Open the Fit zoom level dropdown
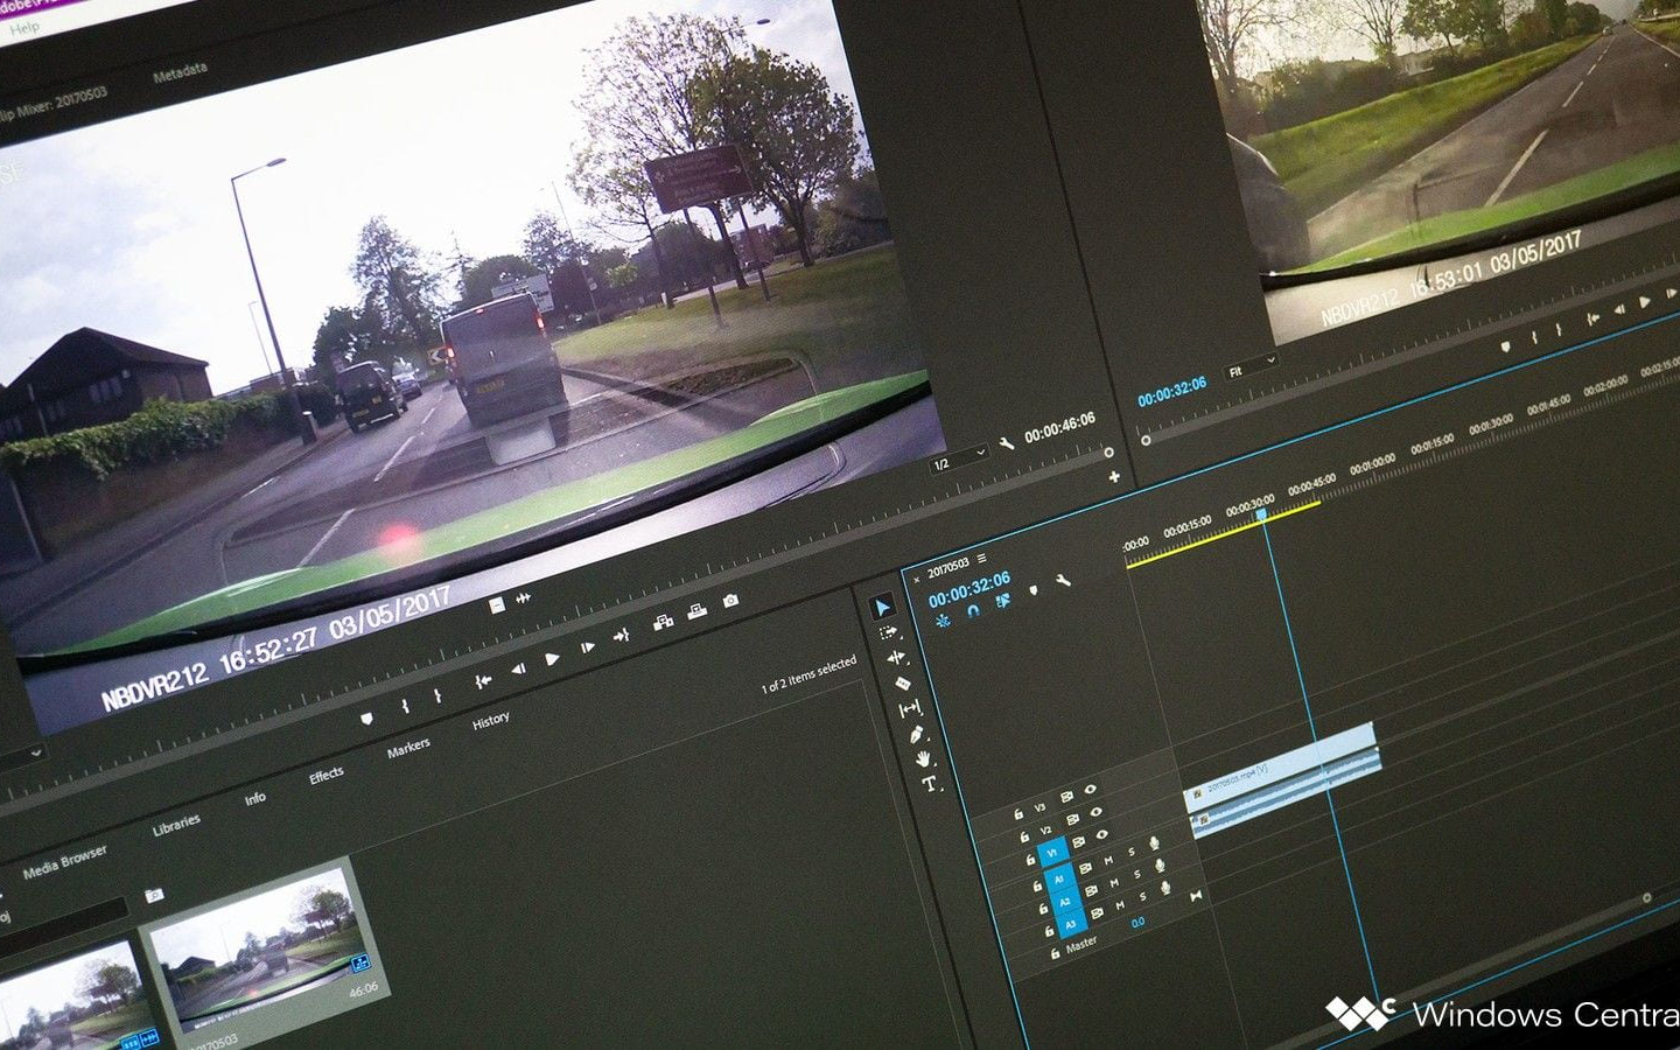Image resolution: width=1680 pixels, height=1050 pixels. click(1251, 367)
